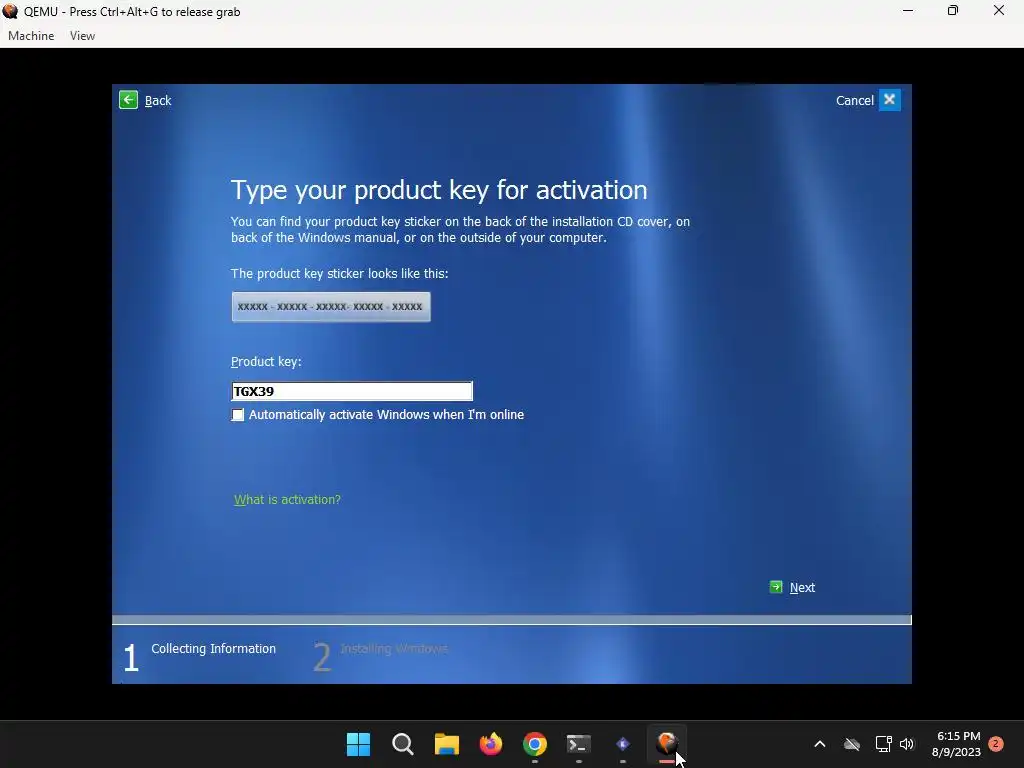Open Google Chrome from the taskbar
Image resolution: width=1024 pixels, height=768 pixels.
point(535,744)
